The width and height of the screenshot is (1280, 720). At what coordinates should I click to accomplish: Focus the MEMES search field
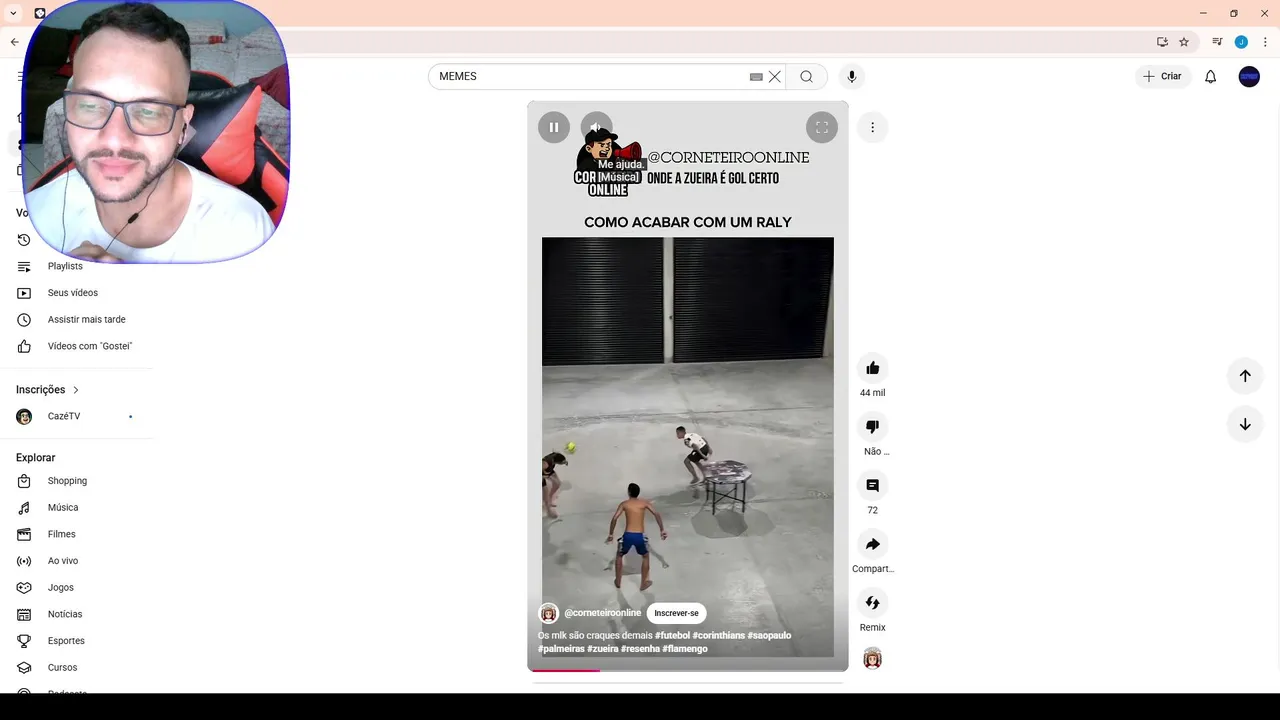pos(590,77)
